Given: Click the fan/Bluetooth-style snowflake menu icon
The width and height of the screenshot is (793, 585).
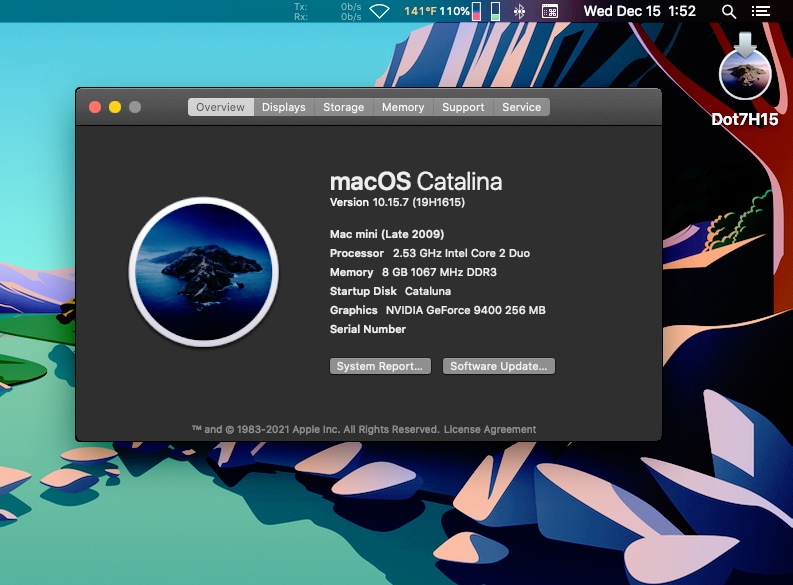Looking at the screenshot, I should click(519, 11).
